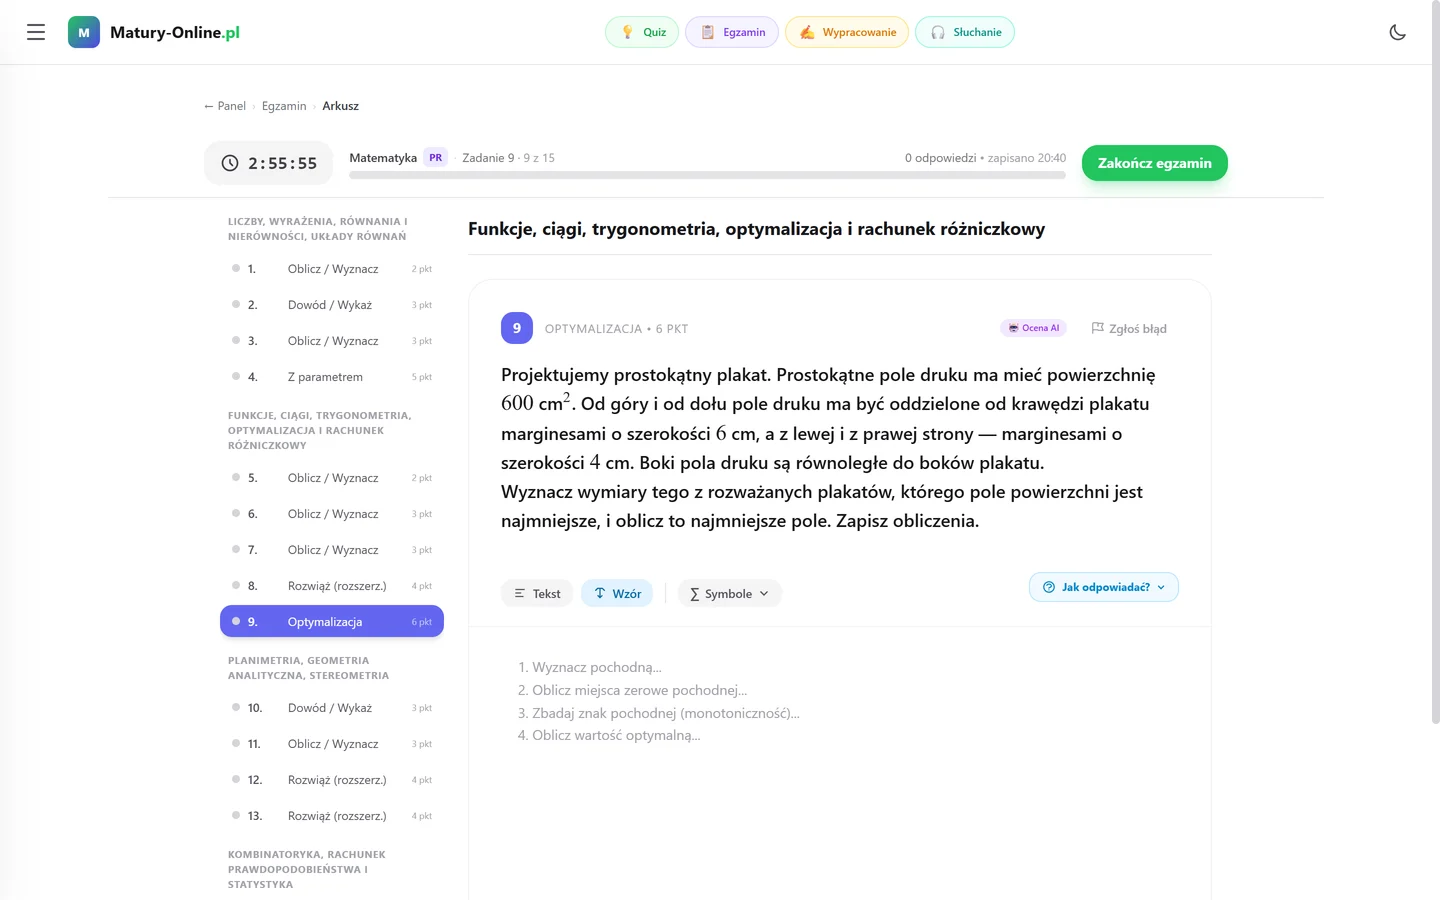1440x900 pixels.
Task: Select task 10 Dowód / Wykaż
Action: (x=332, y=708)
